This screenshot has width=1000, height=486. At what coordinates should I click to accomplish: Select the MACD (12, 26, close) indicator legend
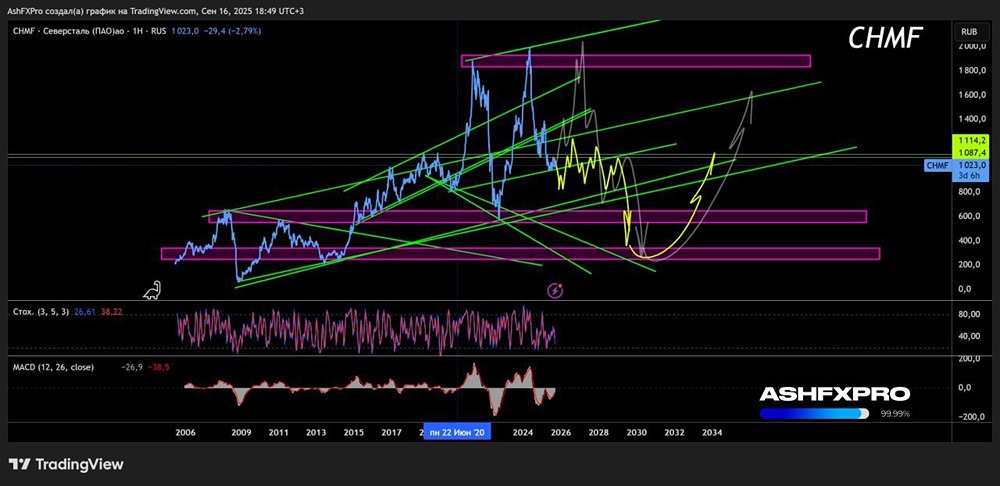click(53, 367)
